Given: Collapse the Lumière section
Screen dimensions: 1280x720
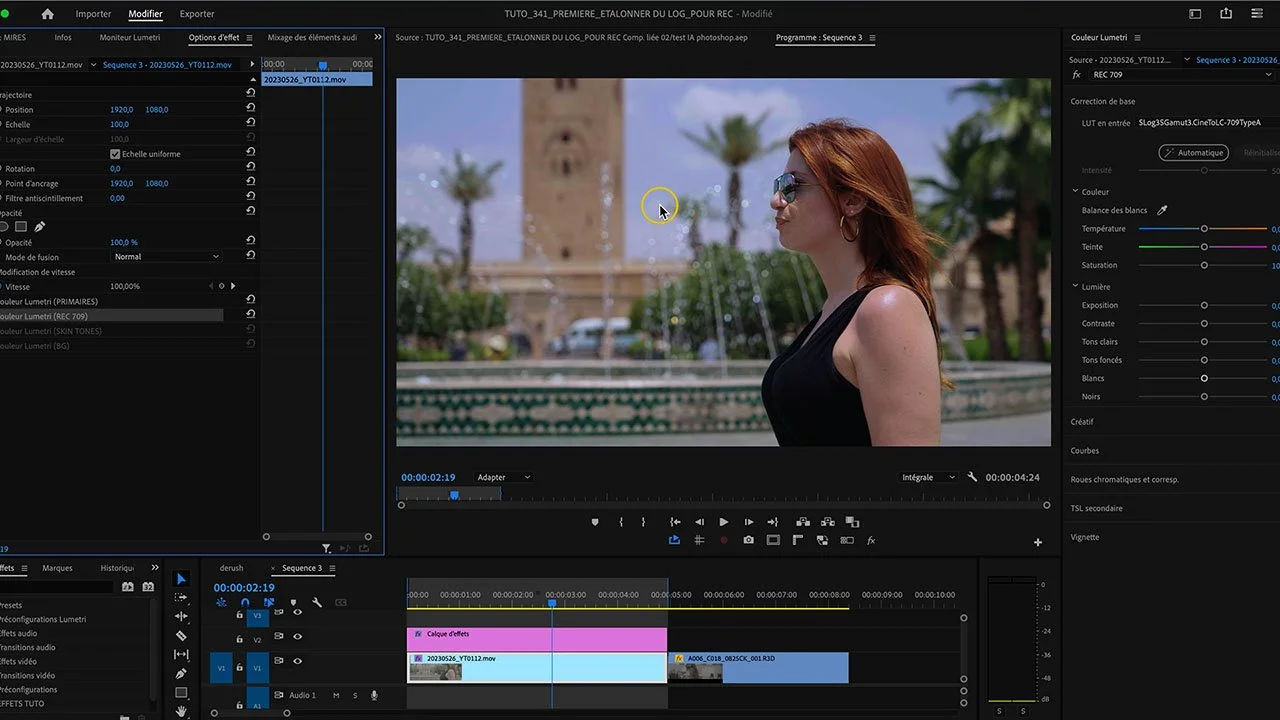Looking at the screenshot, I should pos(1075,287).
